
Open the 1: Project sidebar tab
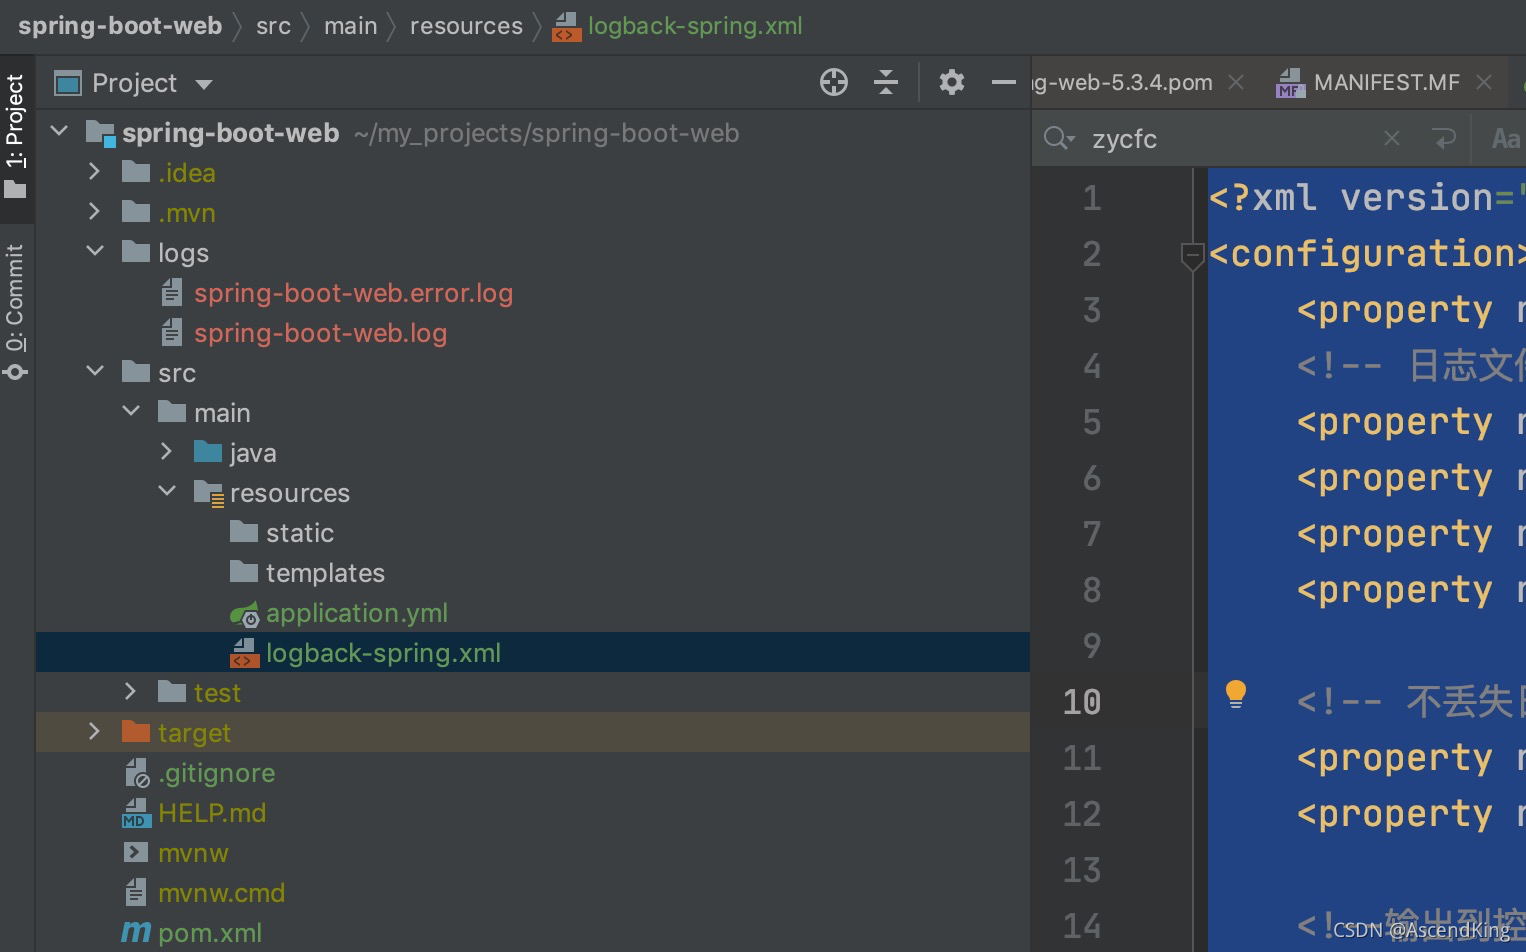(x=15, y=137)
